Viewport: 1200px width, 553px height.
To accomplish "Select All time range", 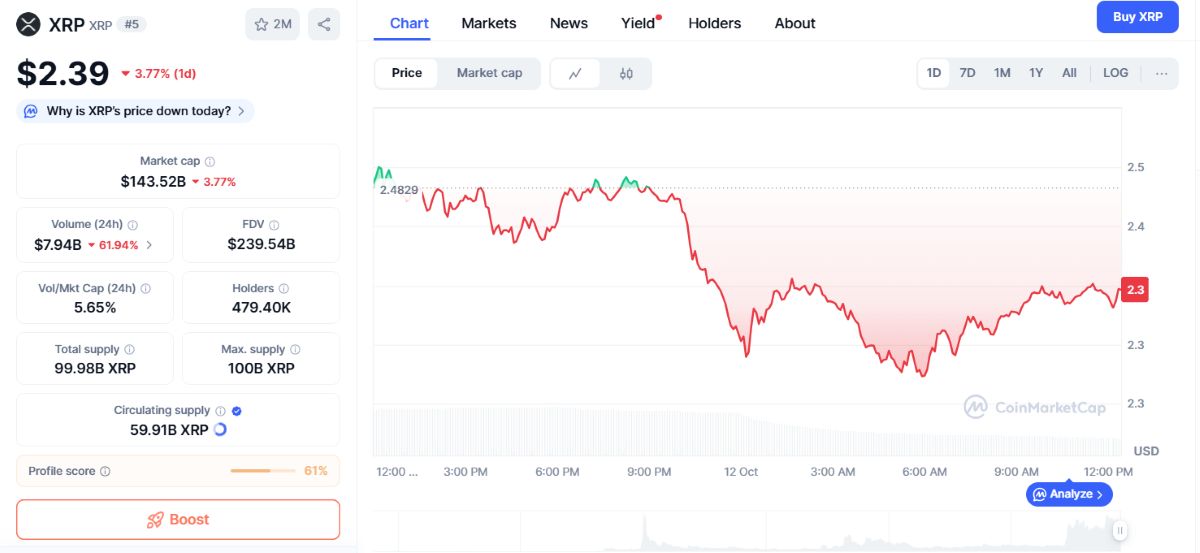I will pos(1069,73).
